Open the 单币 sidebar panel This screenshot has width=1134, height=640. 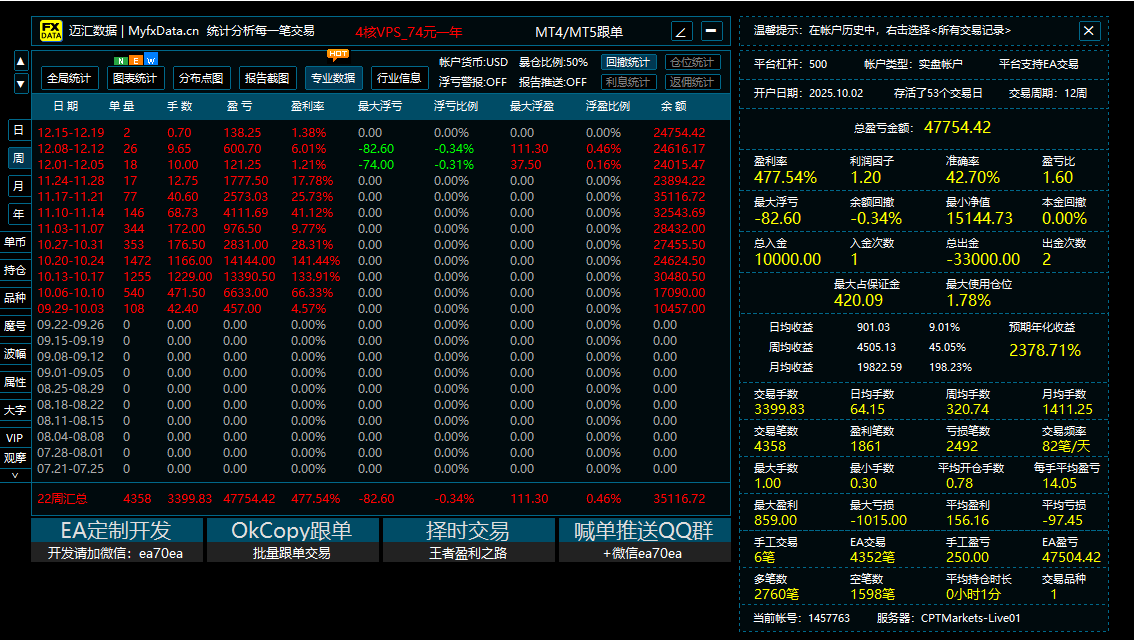coord(15,242)
